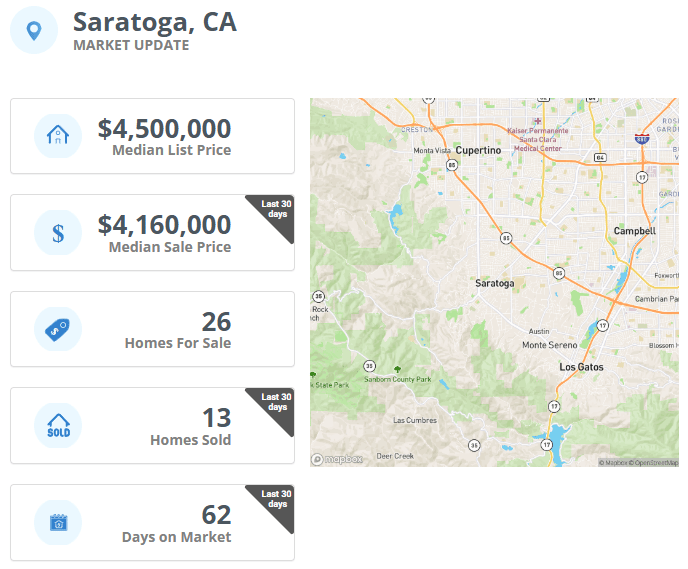Image resolution: width=688 pixels, height=569 pixels.
Task: Open the 26 Homes For Sale card
Action: coord(152,329)
